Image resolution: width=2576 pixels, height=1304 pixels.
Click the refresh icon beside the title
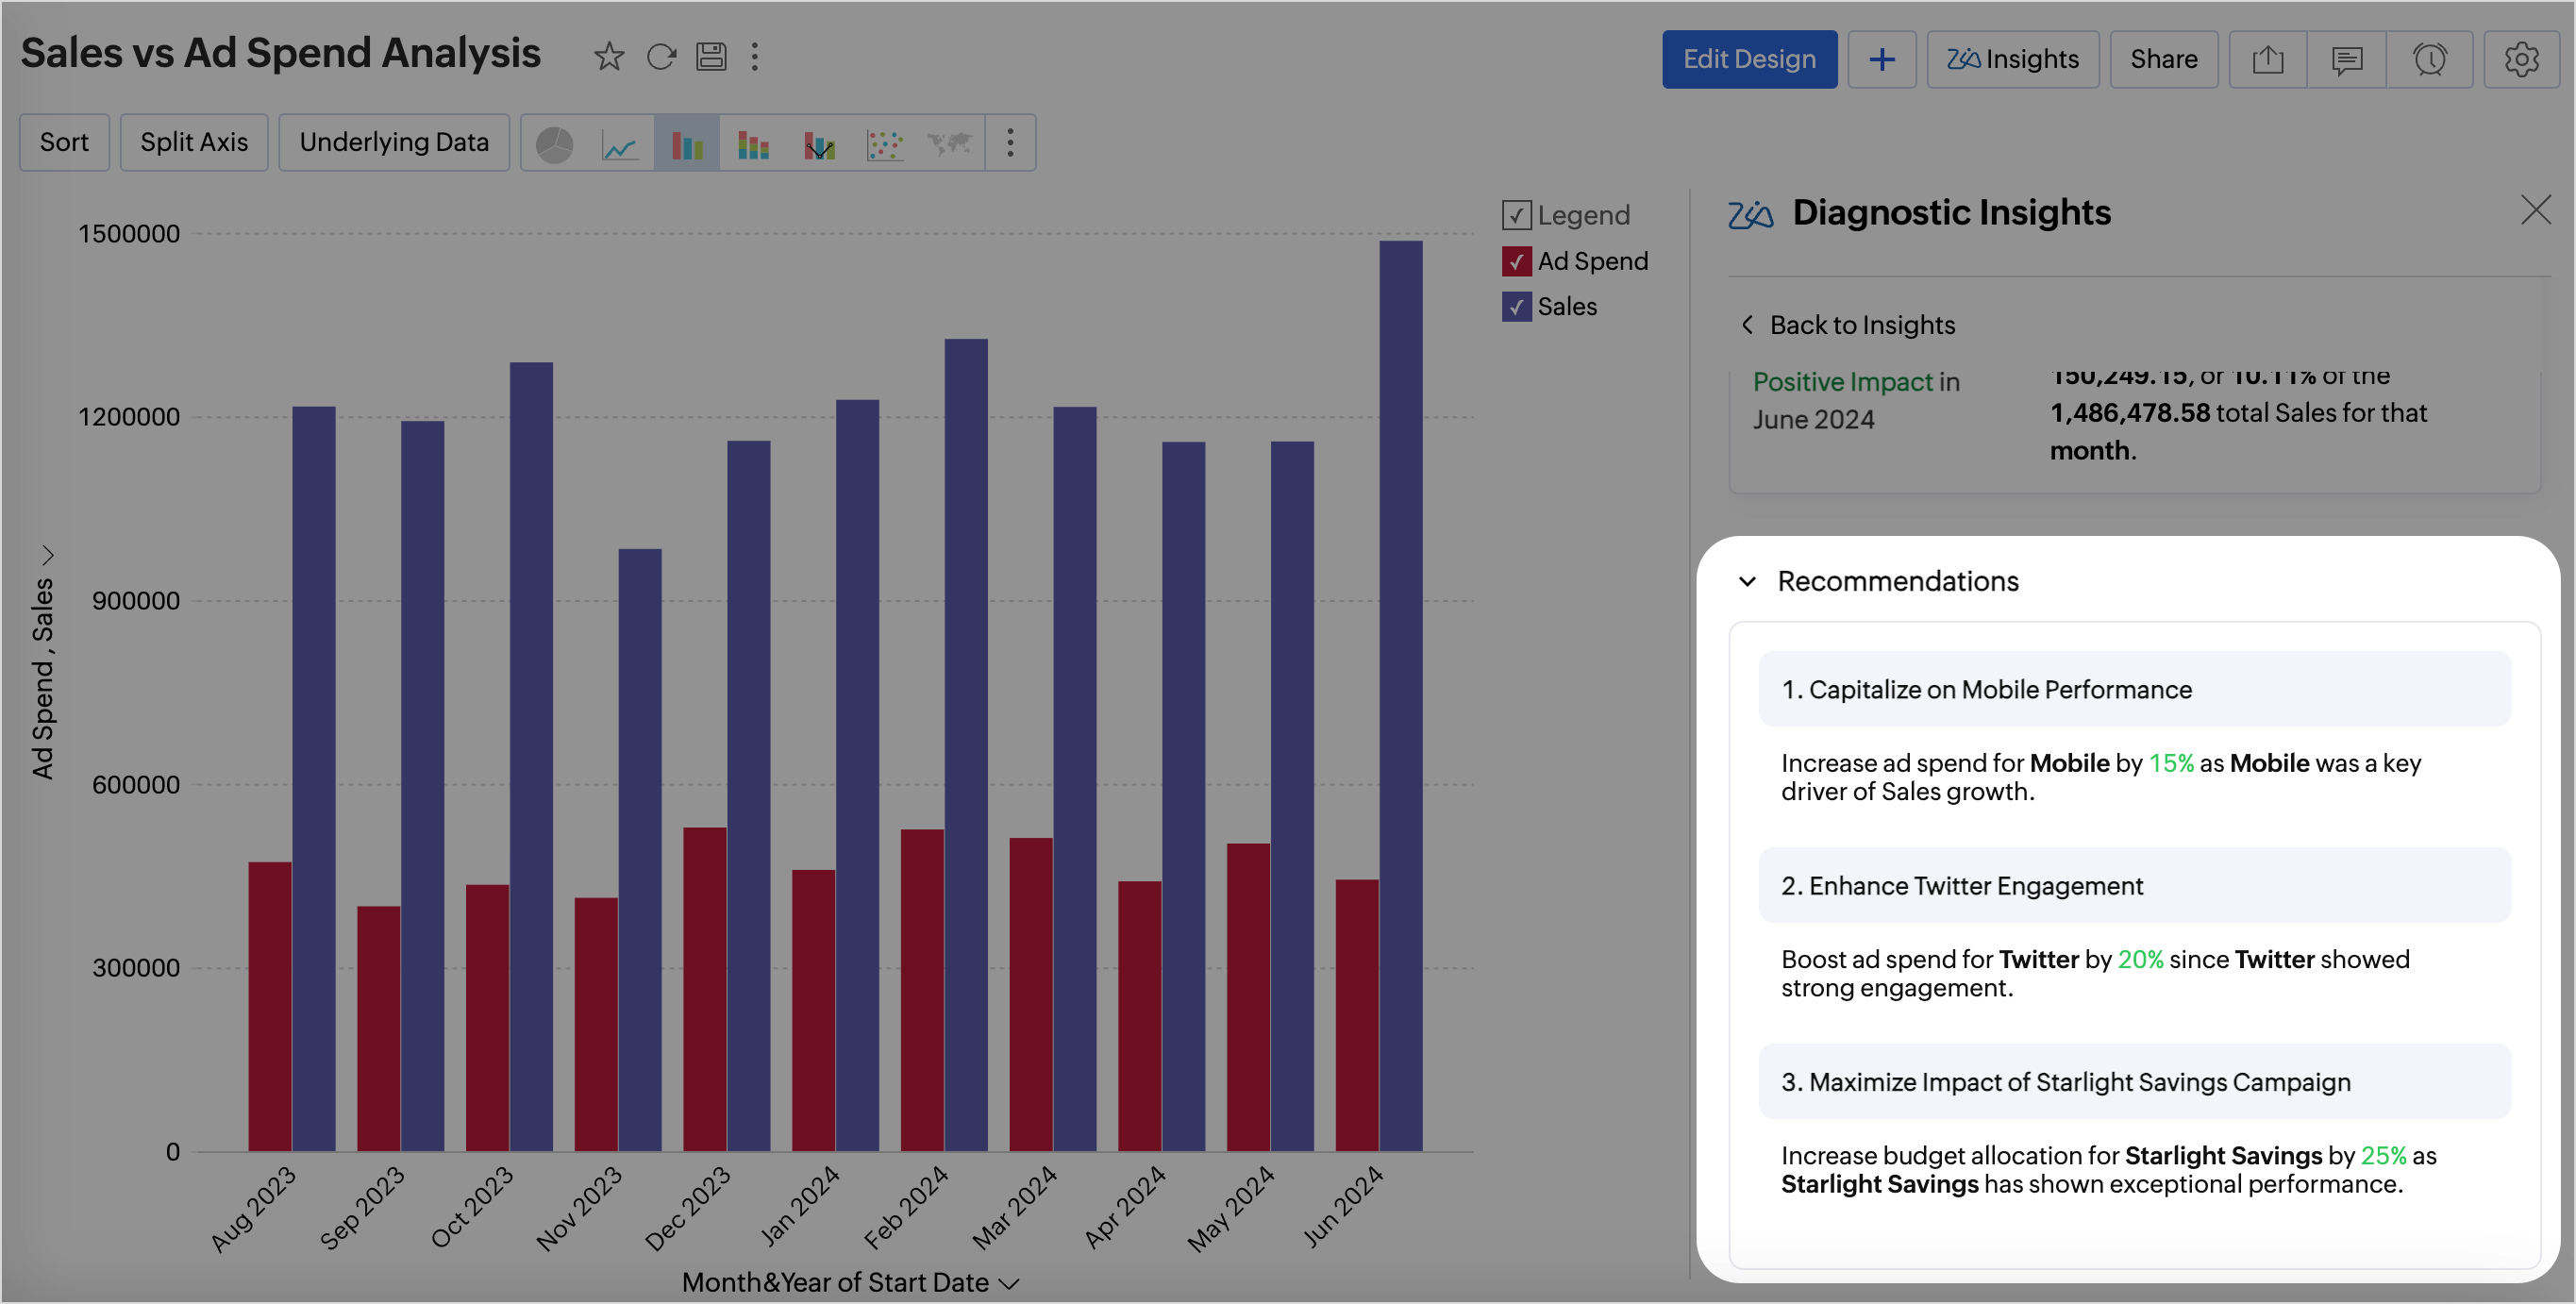point(661,57)
